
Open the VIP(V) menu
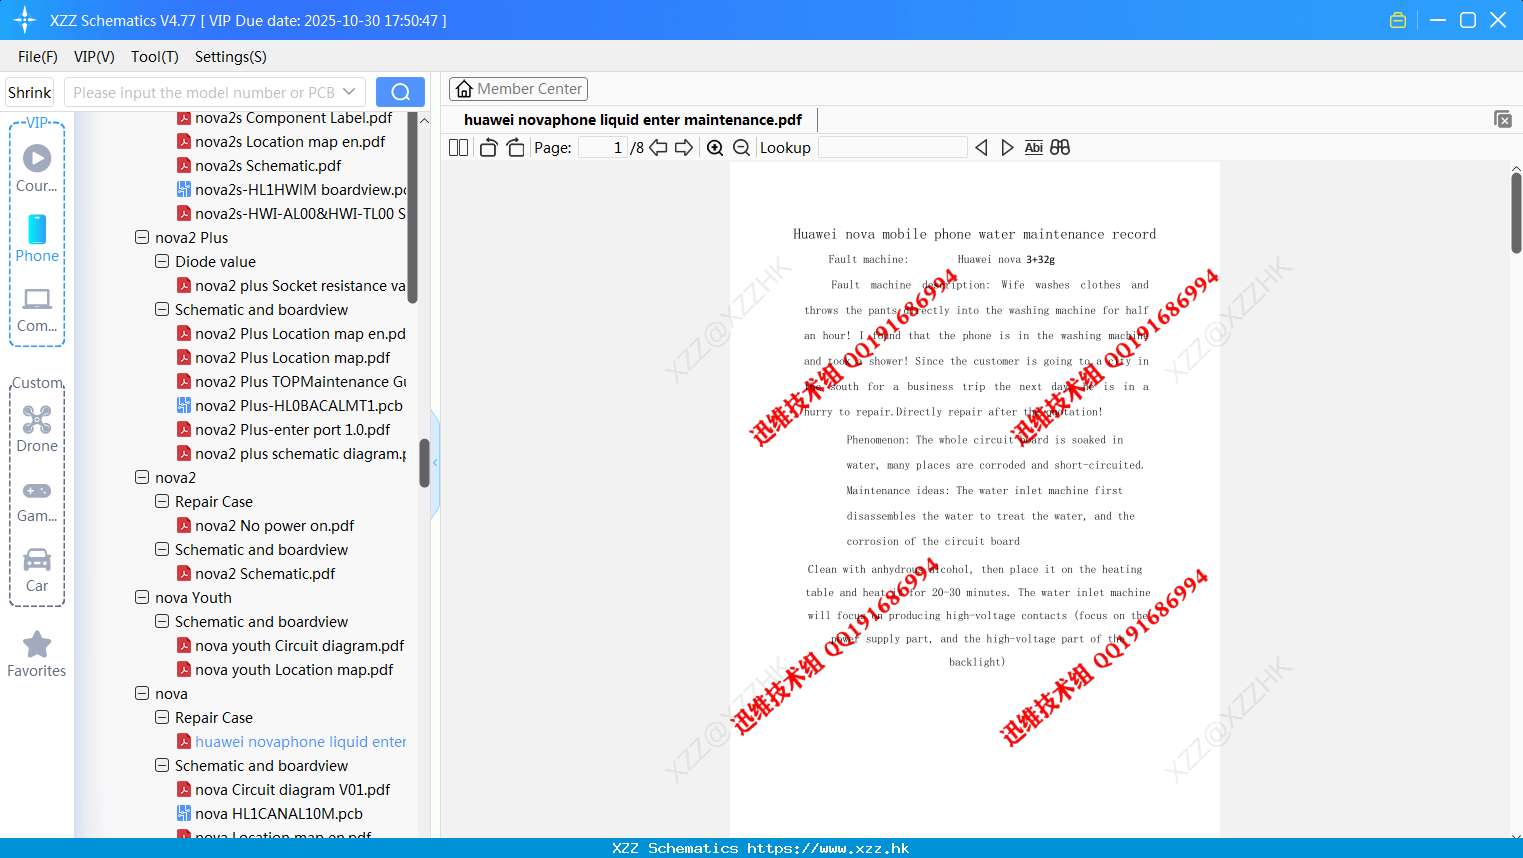pyautogui.click(x=94, y=57)
